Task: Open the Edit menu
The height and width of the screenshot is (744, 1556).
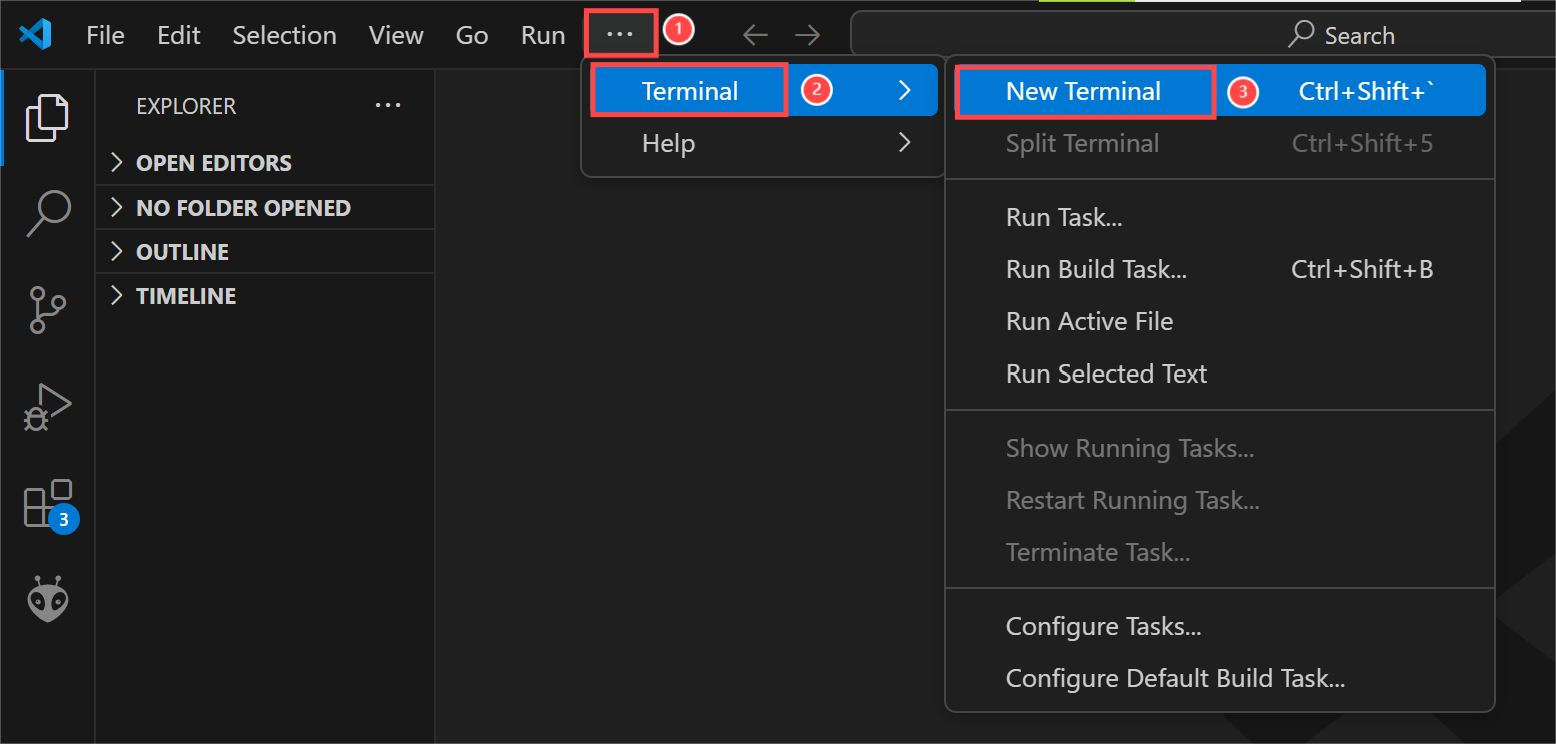Action: pos(179,35)
